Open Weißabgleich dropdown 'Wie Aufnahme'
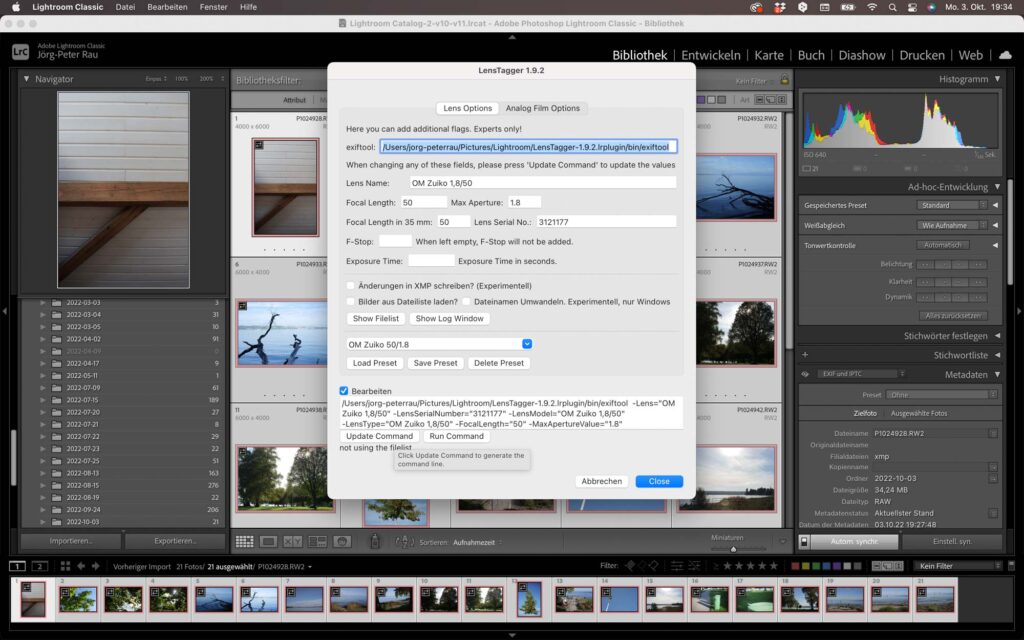The image size is (1024, 640). coord(953,225)
